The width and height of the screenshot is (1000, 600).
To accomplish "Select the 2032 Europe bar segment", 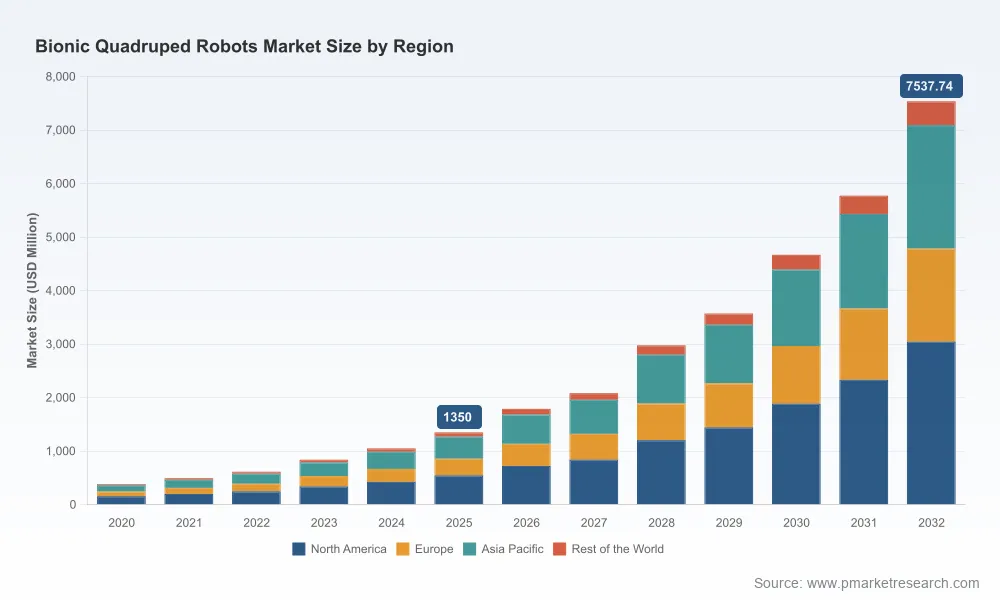I will [931, 295].
